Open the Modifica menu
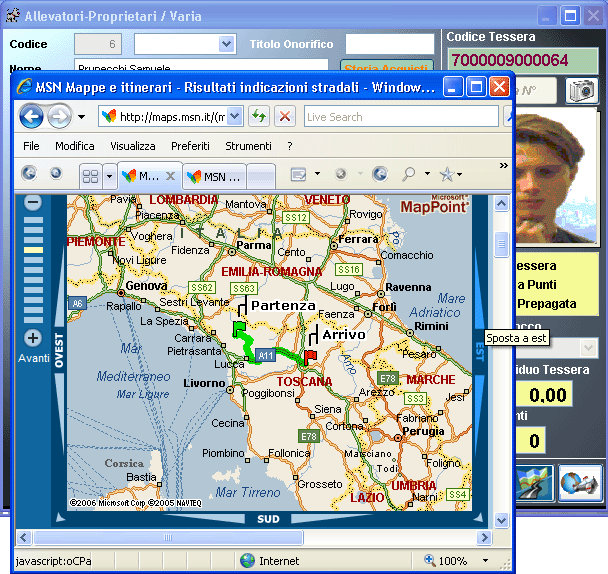The width and height of the screenshot is (608, 574). (x=75, y=146)
